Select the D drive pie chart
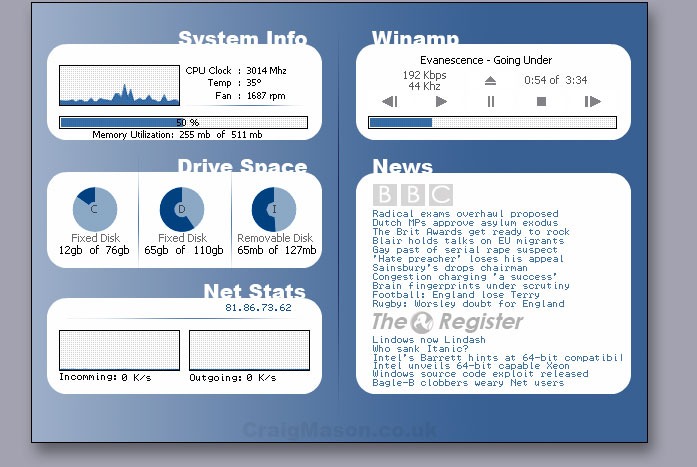The height and width of the screenshot is (467, 697). coord(182,209)
